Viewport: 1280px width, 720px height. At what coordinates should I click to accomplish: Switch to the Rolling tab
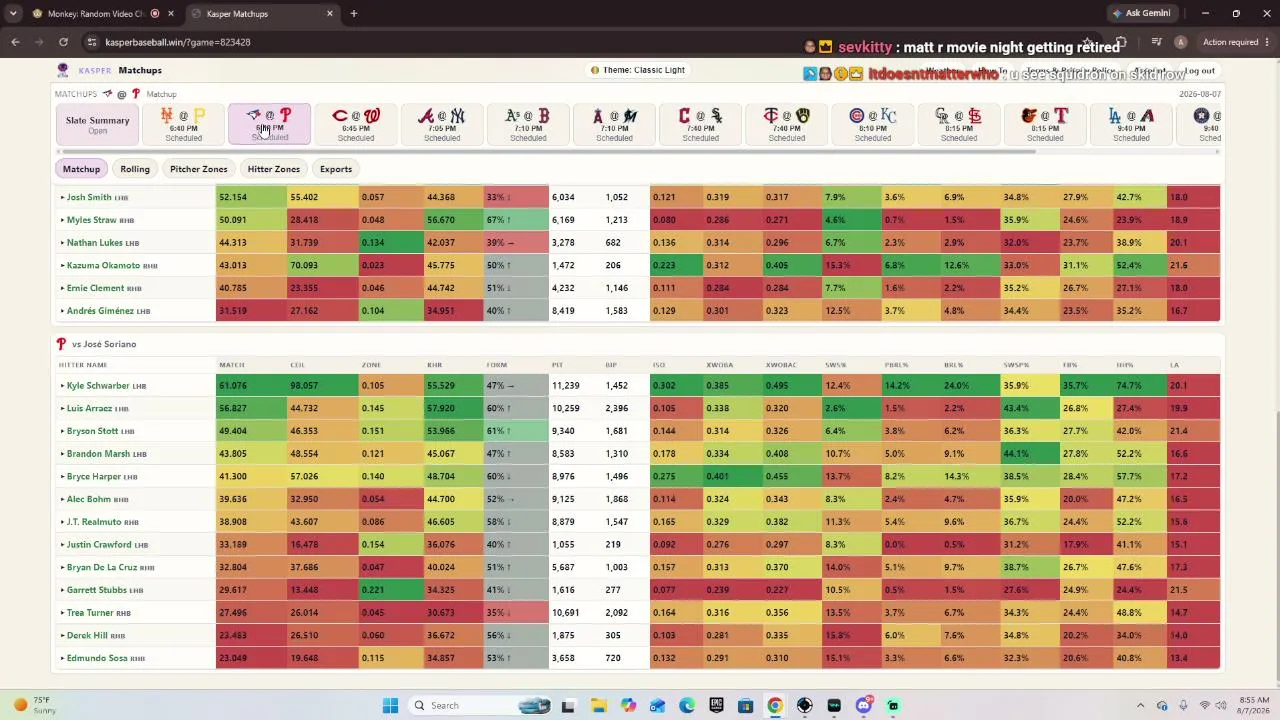coord(135,169)
